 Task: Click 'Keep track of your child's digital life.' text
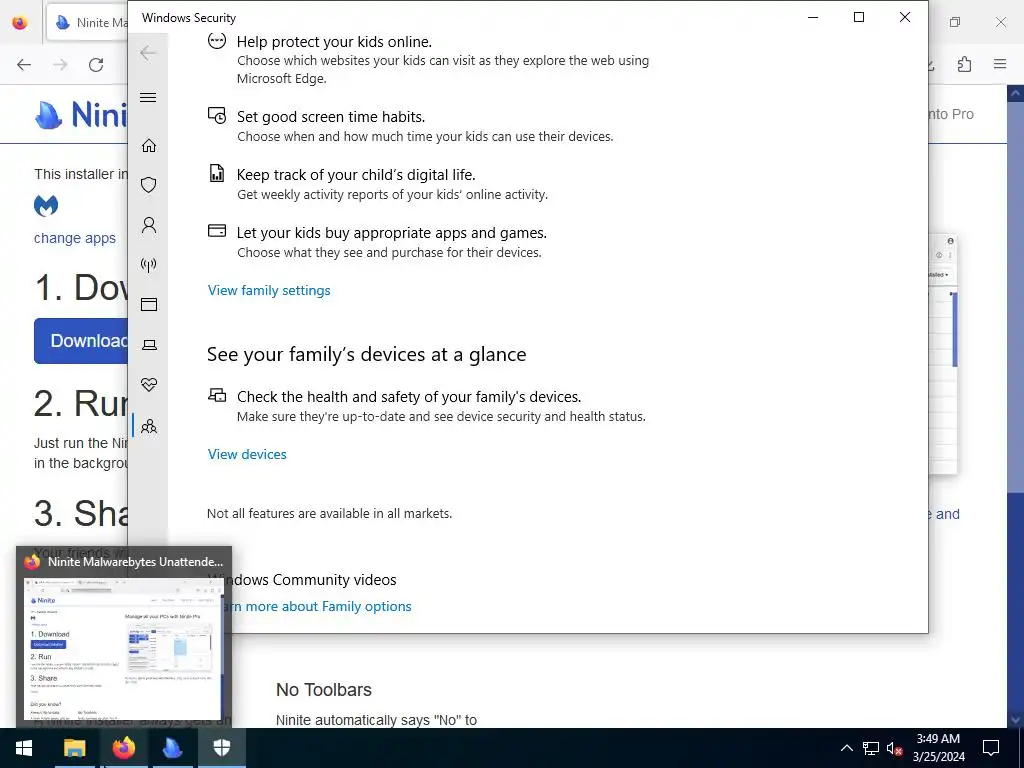356,175
